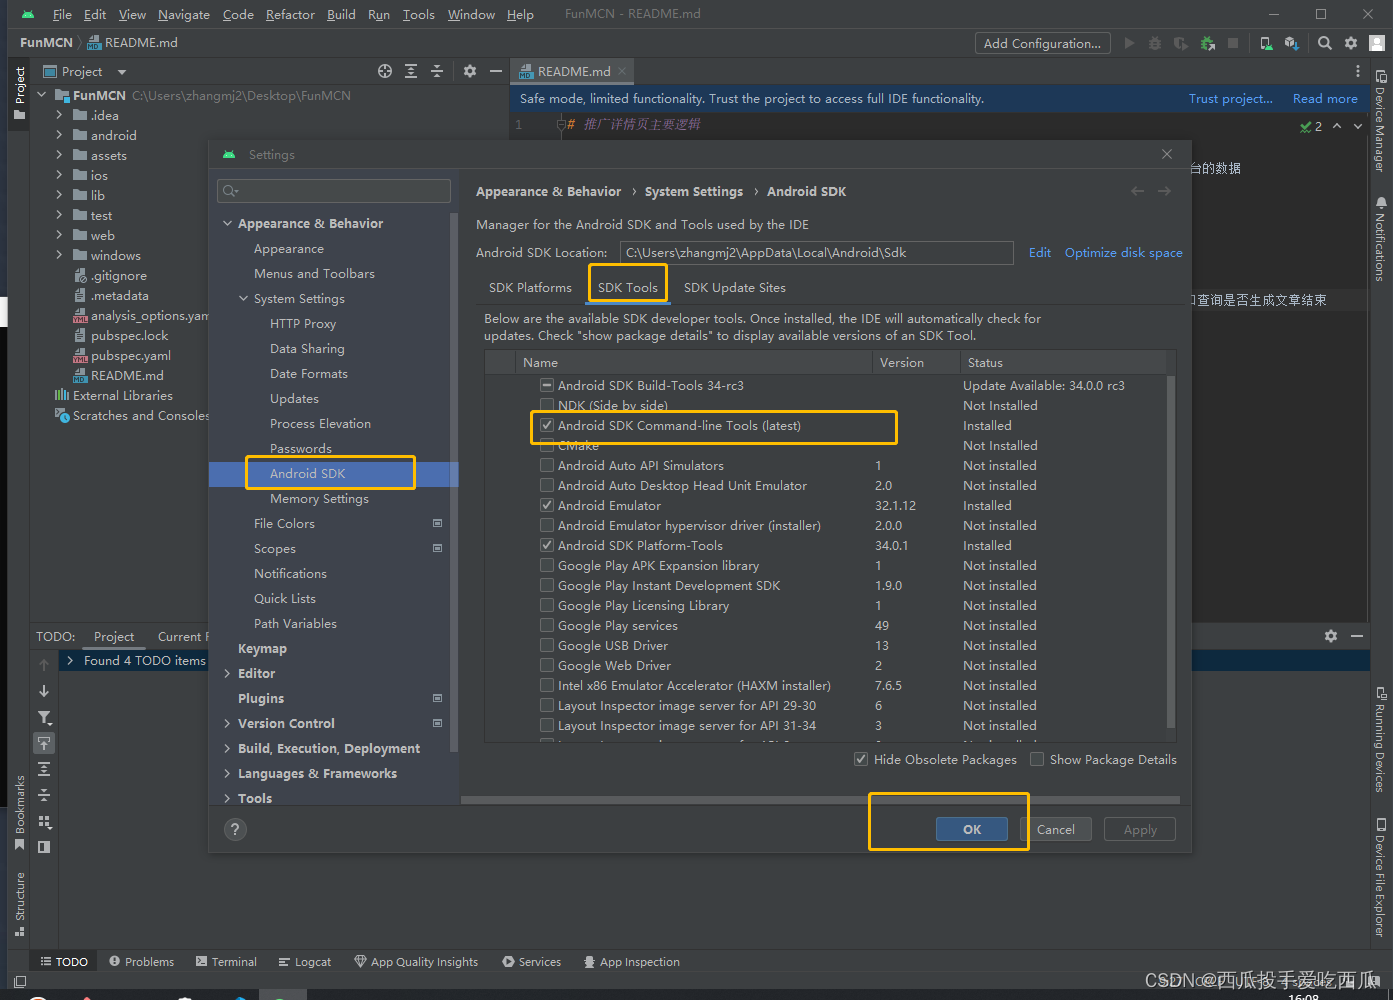Click the Run arrow icon in toolbar
Screen dimensions: 1393x1000
tap(1129, 43)
